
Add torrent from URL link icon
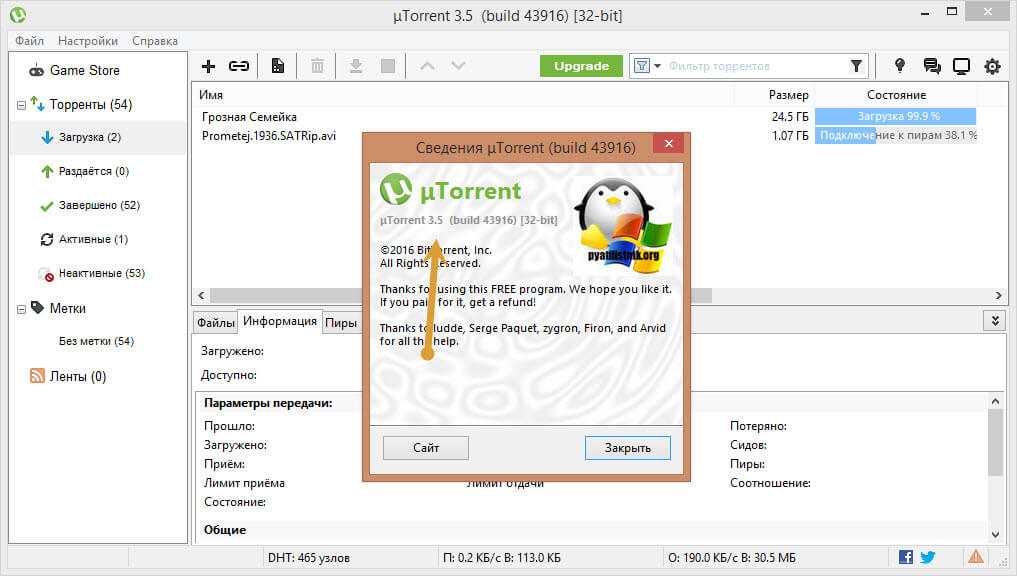click(x=239, y=66)
